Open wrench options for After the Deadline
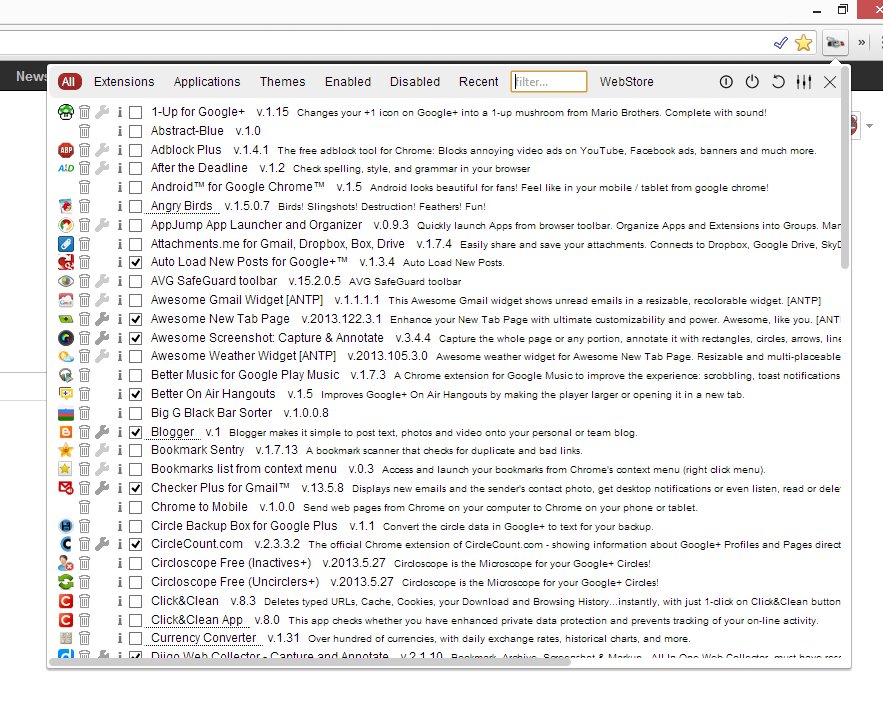883x702 pixels. coord(102,168)
